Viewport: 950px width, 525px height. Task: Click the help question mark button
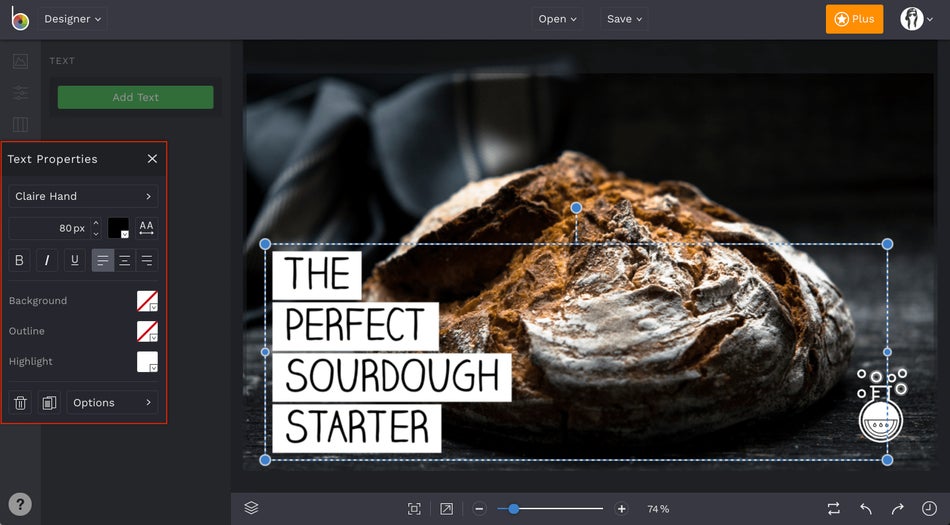pos(20,504)
